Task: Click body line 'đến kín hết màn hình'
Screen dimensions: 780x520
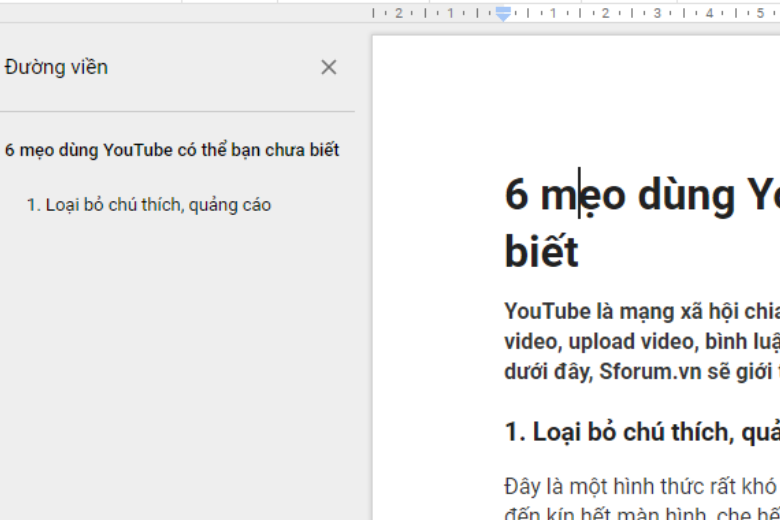Action: 640,513
